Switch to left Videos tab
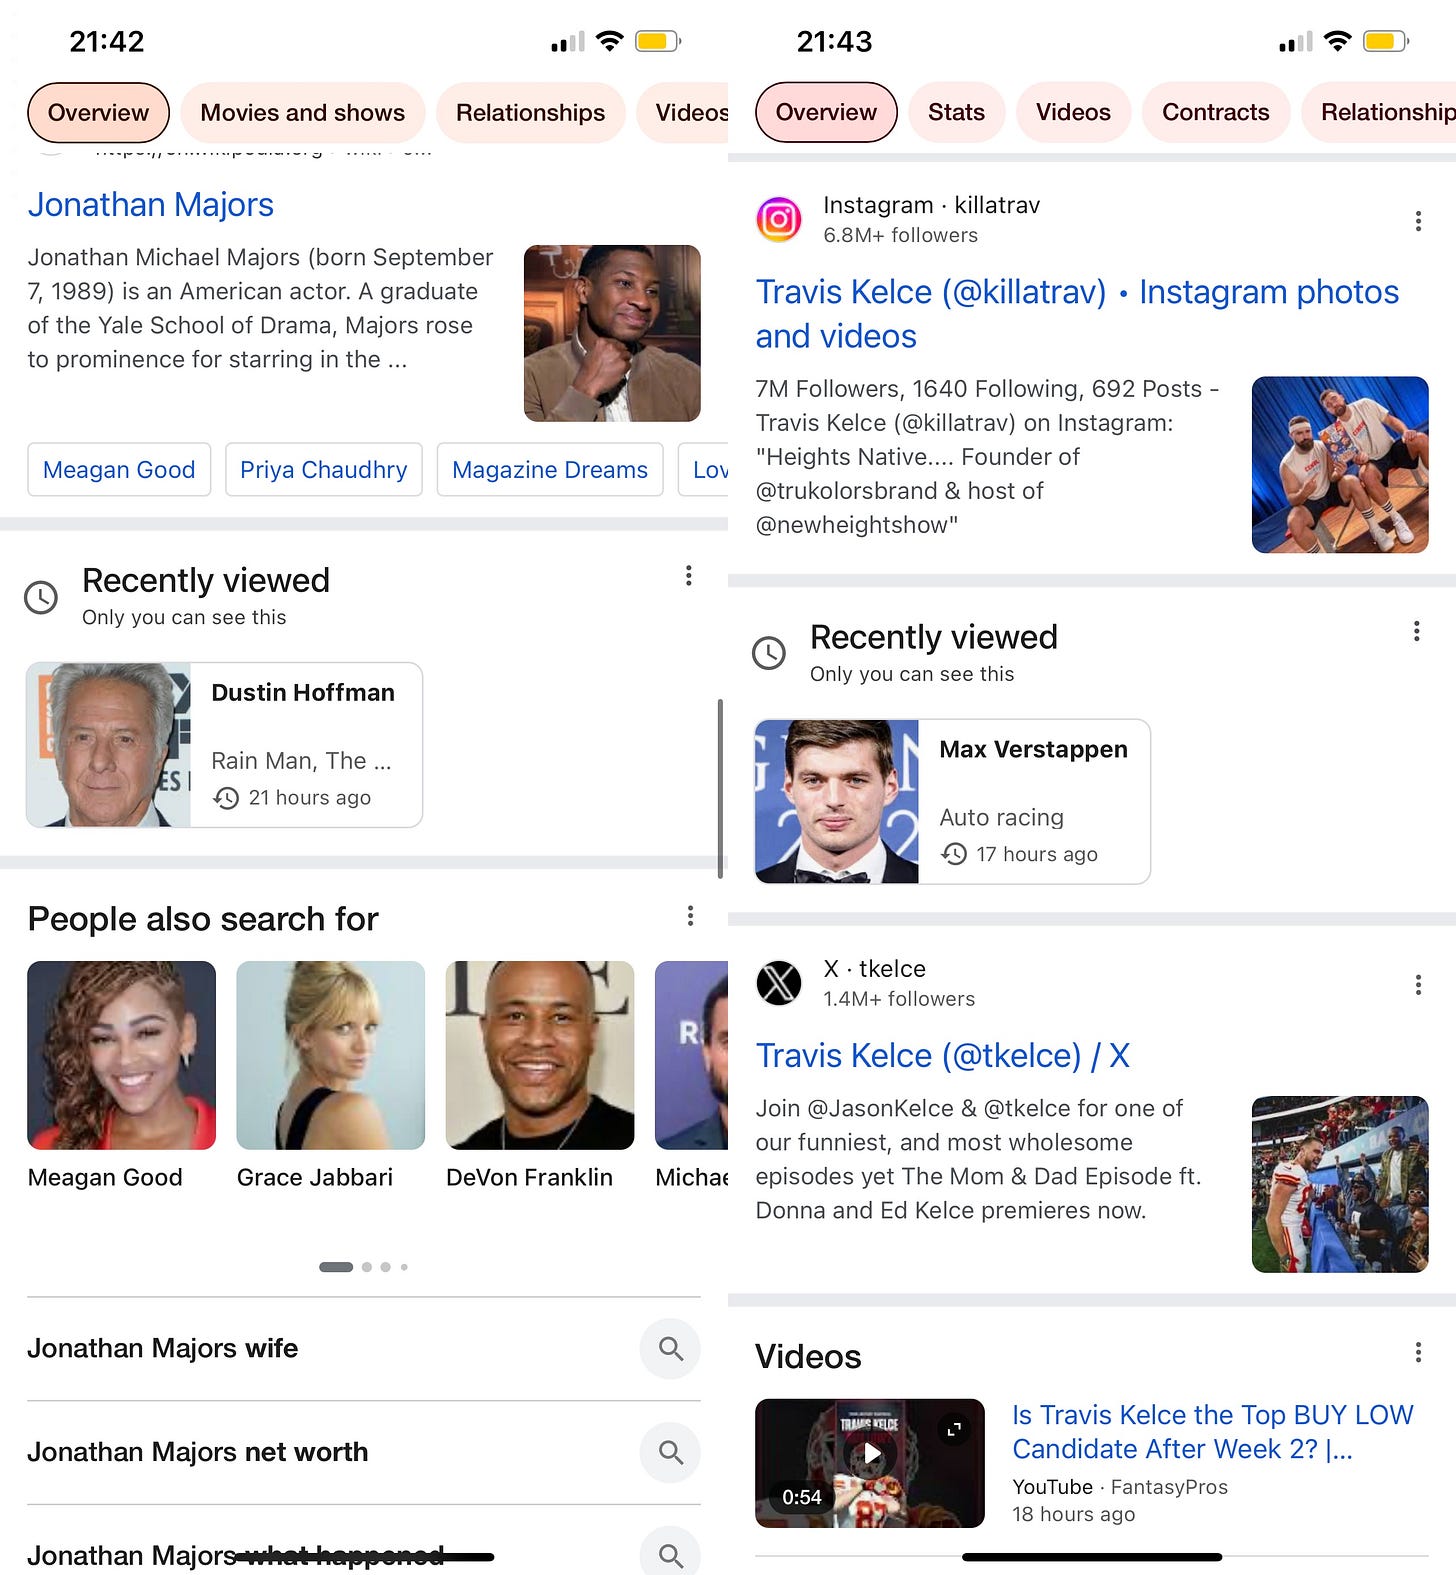This screenshot has height=1575, width=1456. point(684,113)
